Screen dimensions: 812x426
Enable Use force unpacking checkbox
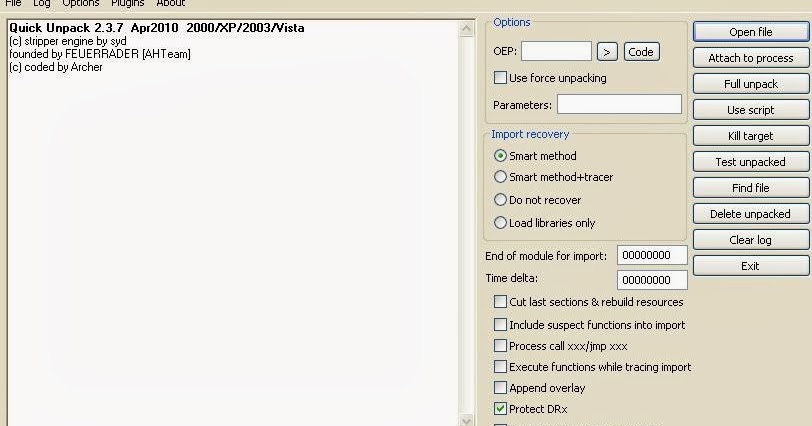500,78
